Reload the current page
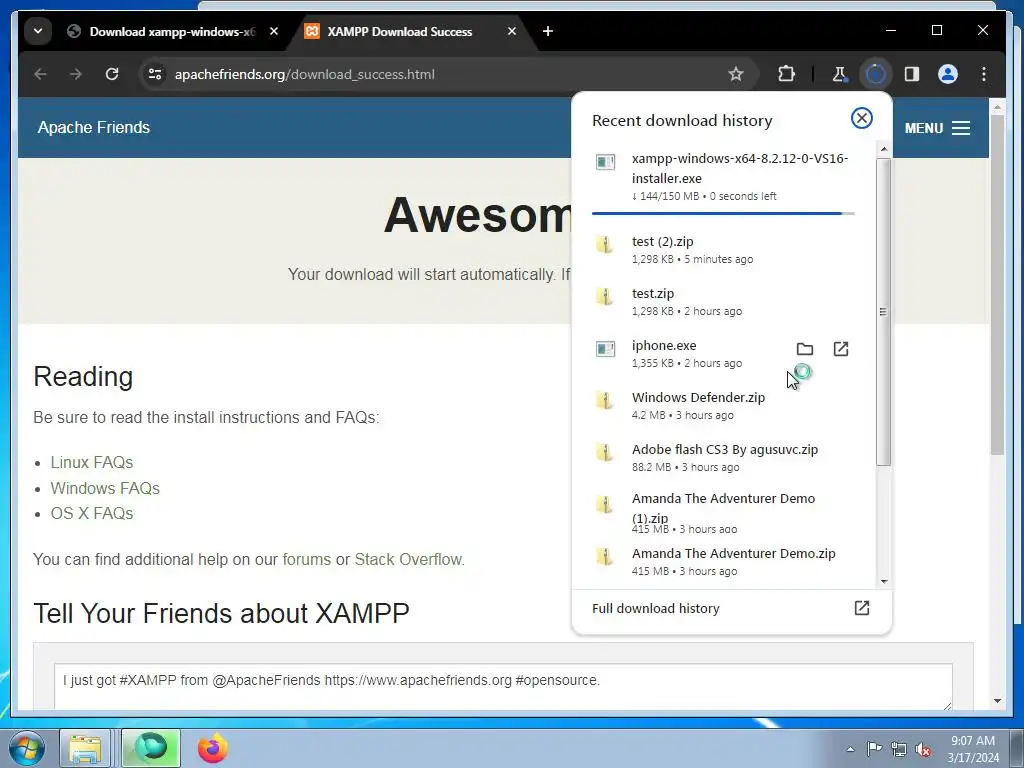1024x768 pixels. [x=112, y=74]
